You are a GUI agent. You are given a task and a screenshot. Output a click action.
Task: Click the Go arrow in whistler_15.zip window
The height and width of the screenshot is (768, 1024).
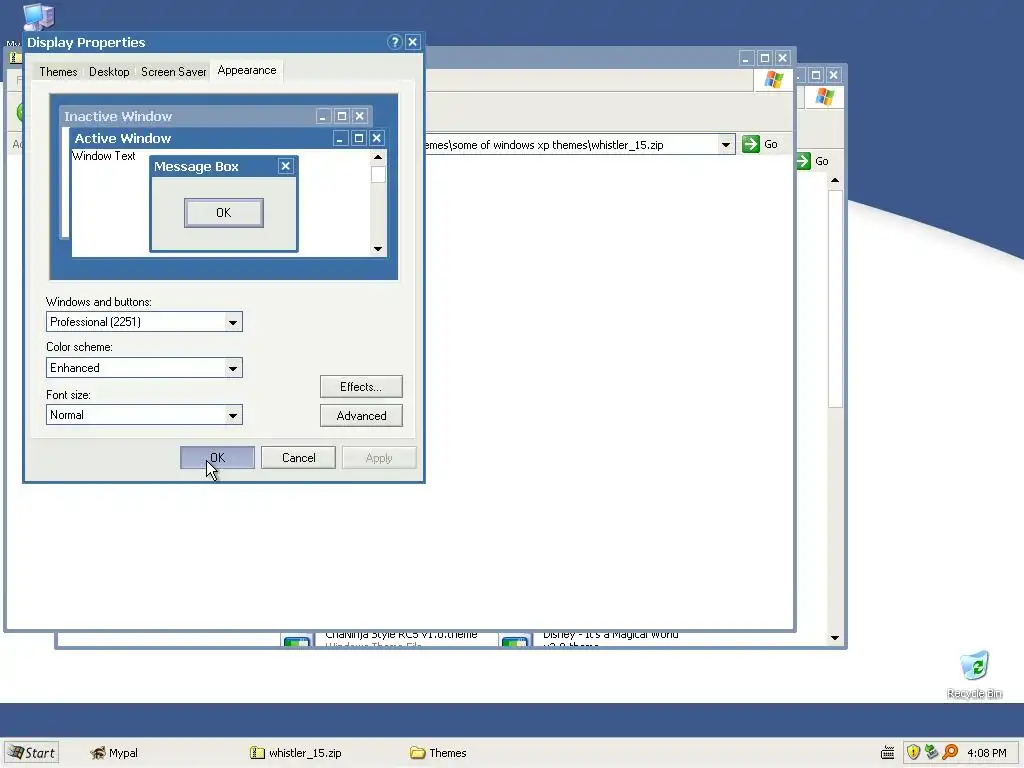(x=751, y=144)
